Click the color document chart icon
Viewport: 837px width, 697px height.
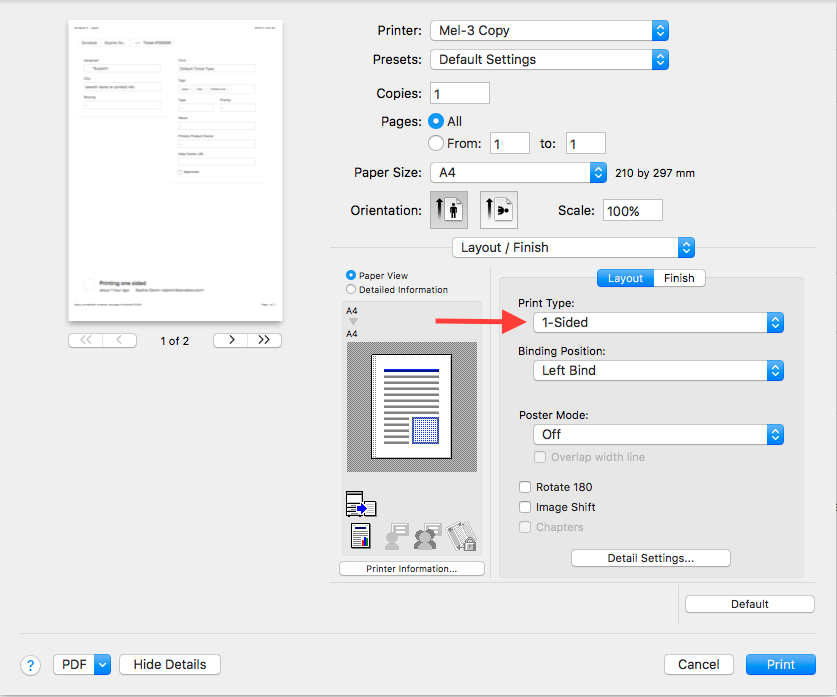coord(361,537)
